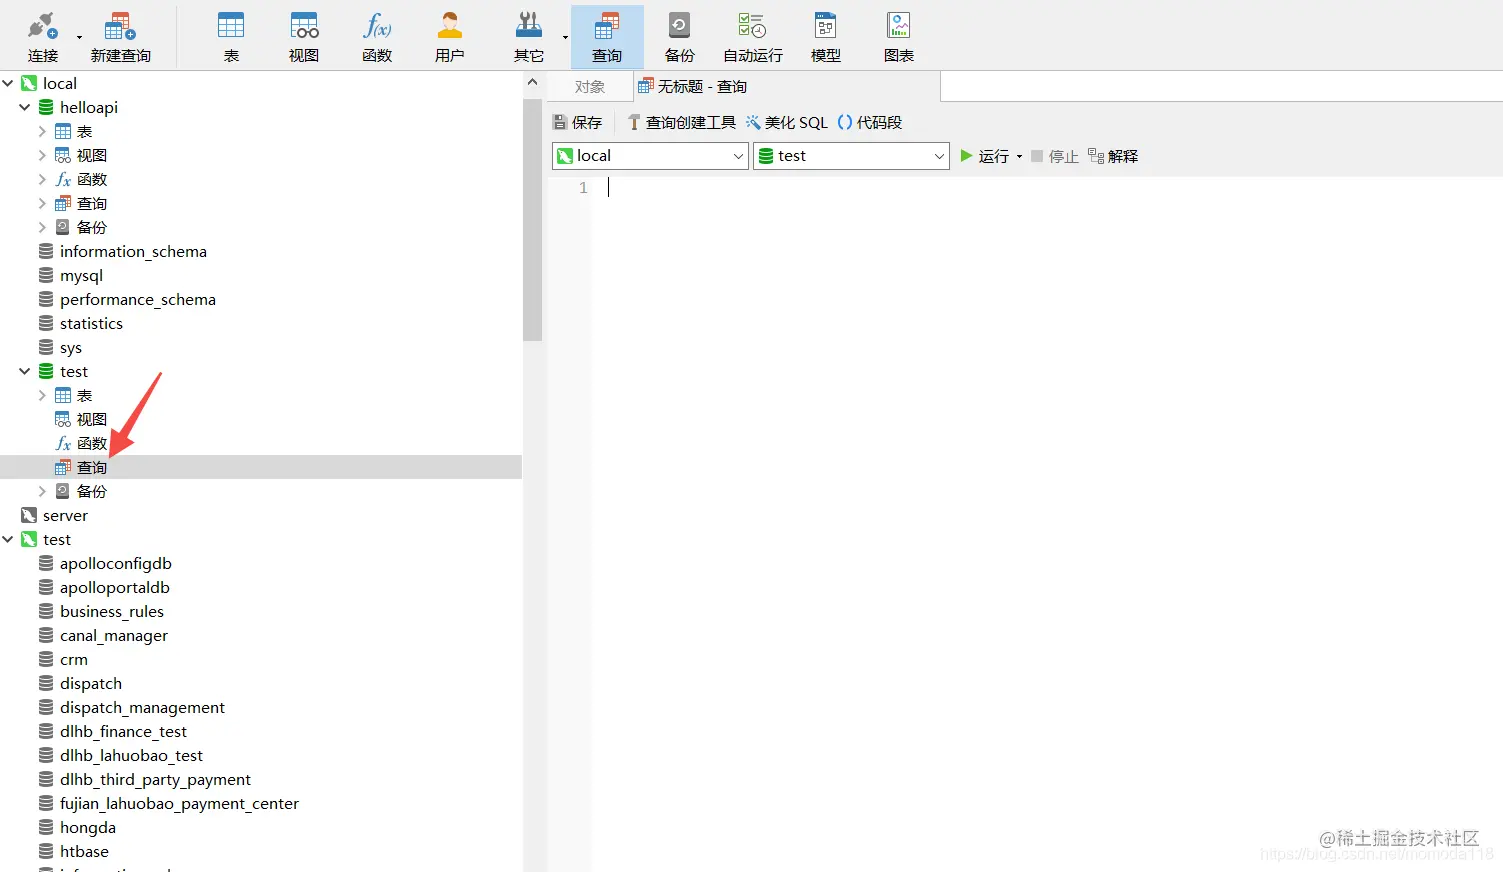Select the 查询 (Query) toolbar icon
This screenshot has width=1503, height=872.
click(607, 36)
